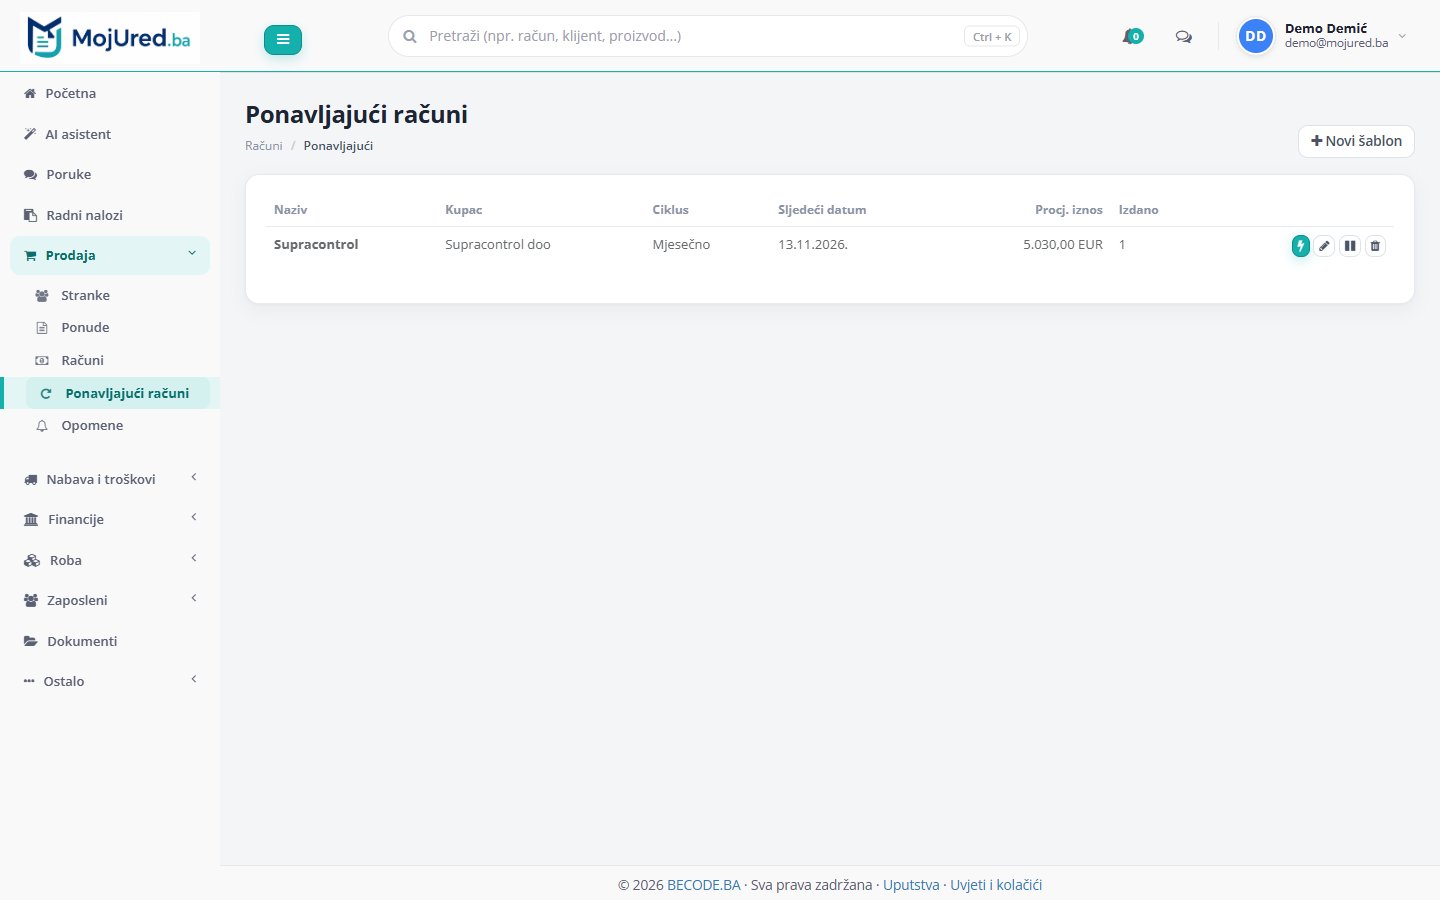Image resolution: width=1440 pixels, height=900 pixels.
Task: Click the Ctrl + K shortcut badge
Action: (992, 37)
